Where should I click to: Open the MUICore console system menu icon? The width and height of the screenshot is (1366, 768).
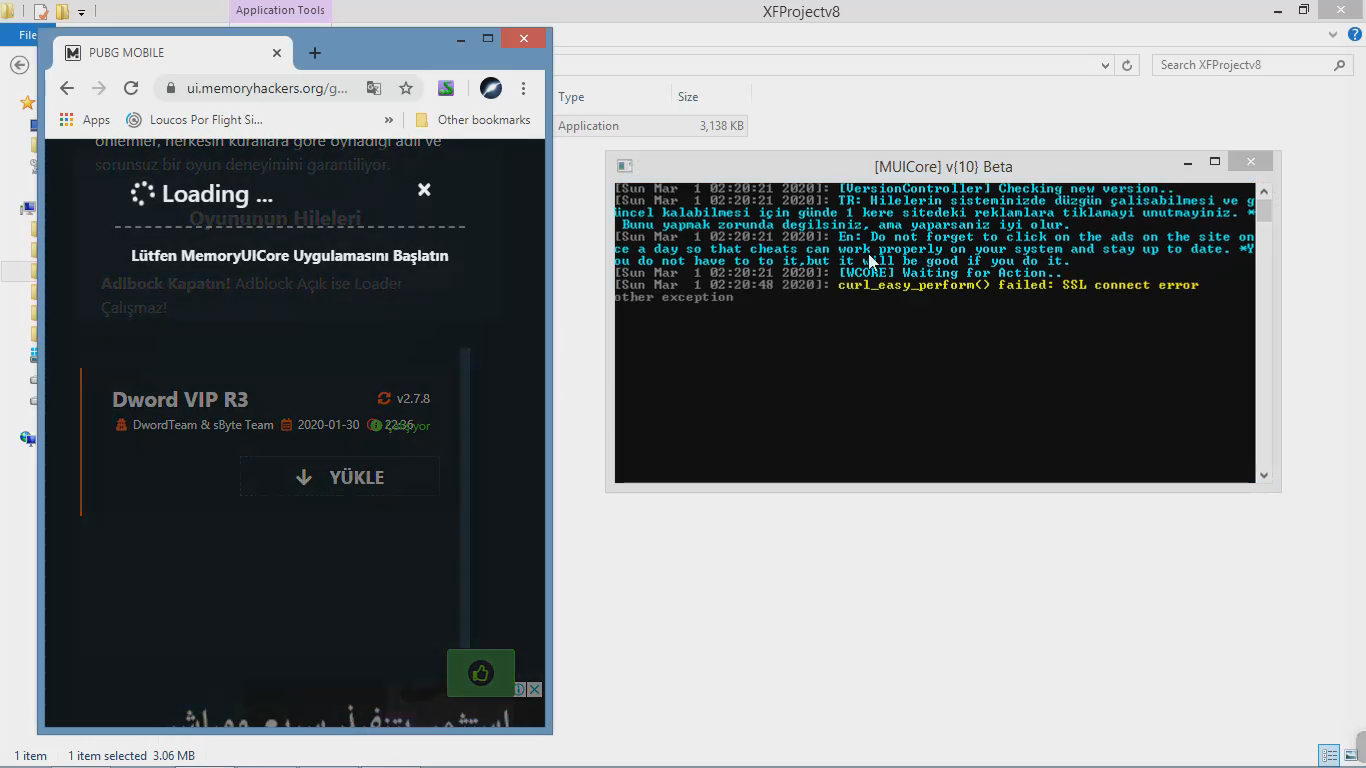tap(624, 166)
